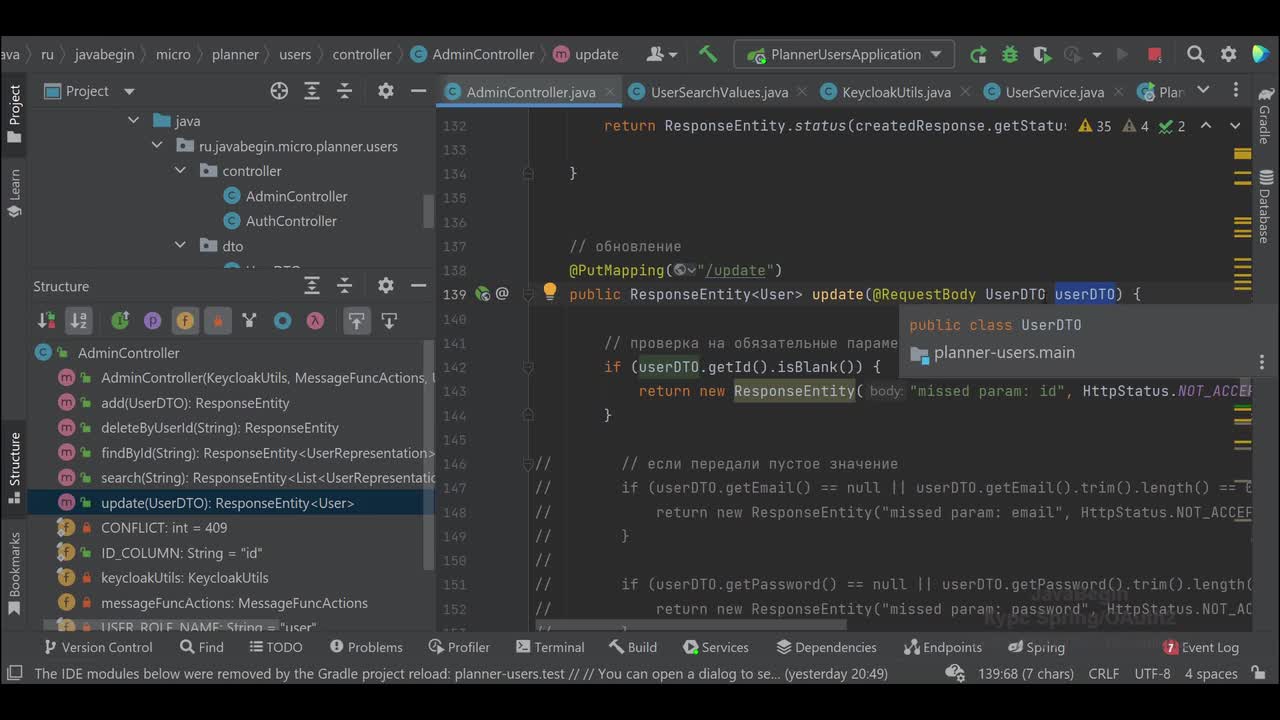Click Navigate from Source icon in Structure
The height and width of the screenshot is (720, 1280).
(x=389, y=321)
